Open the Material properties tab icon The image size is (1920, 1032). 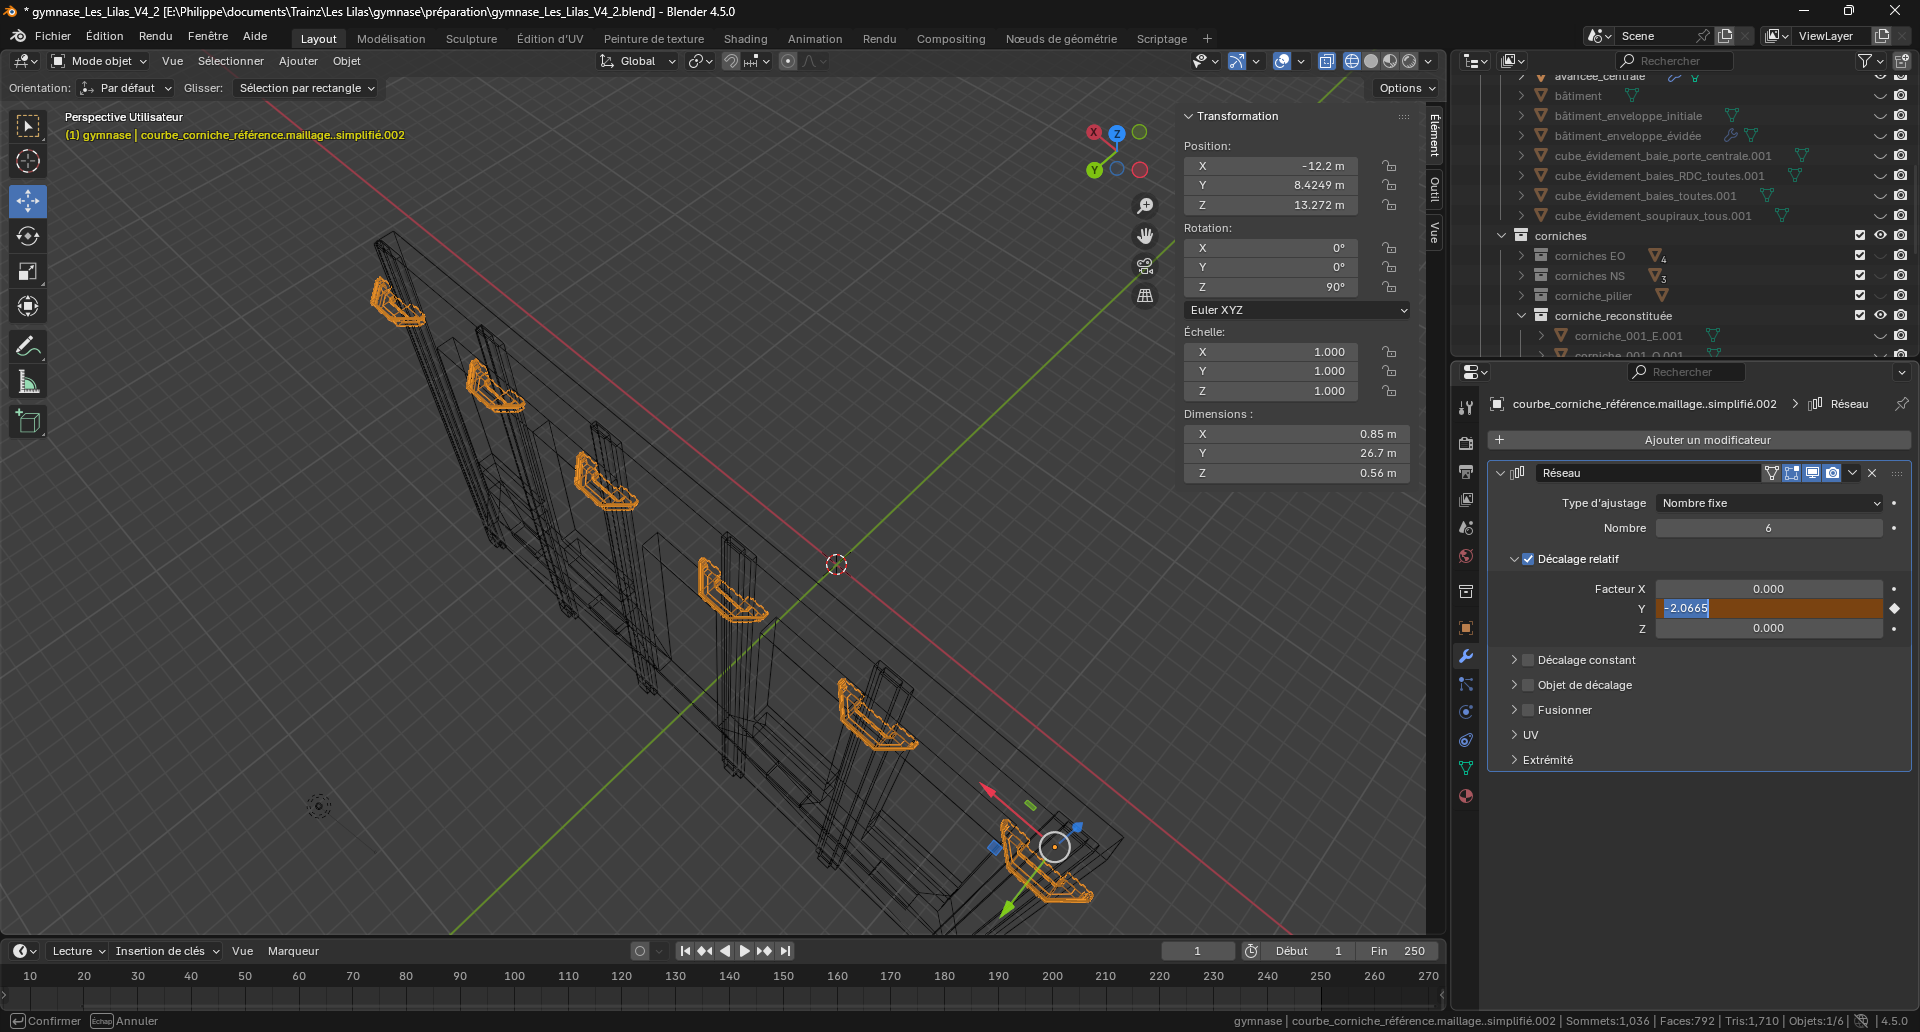click(x=1466, y=796)
